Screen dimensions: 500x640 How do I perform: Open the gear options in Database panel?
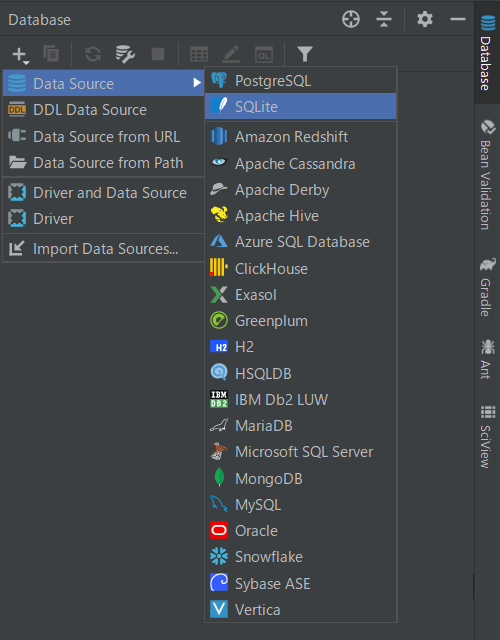click(424, 19)
